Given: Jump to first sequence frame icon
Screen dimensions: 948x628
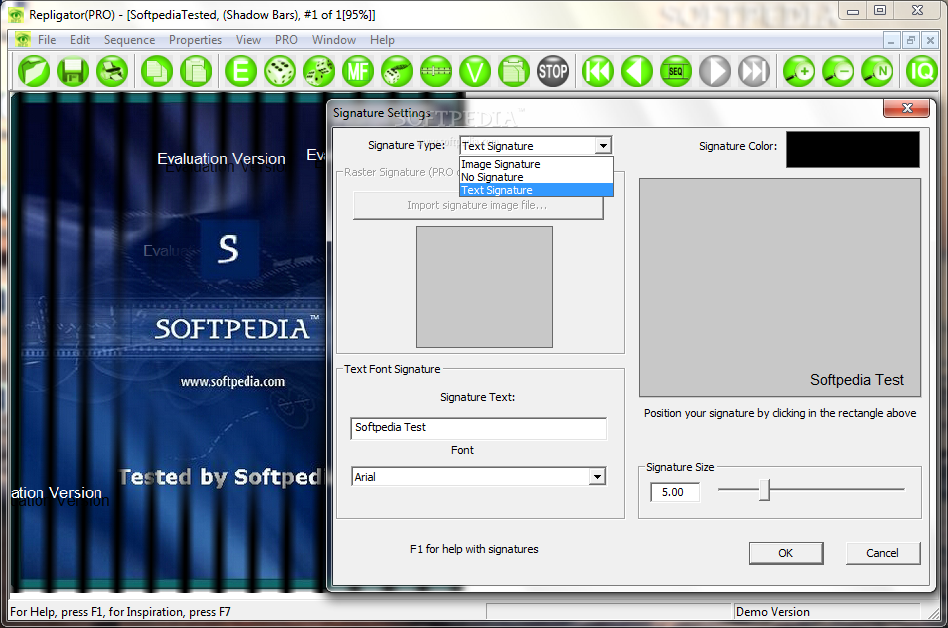Looking at the screenshot, I should point(598,71).
